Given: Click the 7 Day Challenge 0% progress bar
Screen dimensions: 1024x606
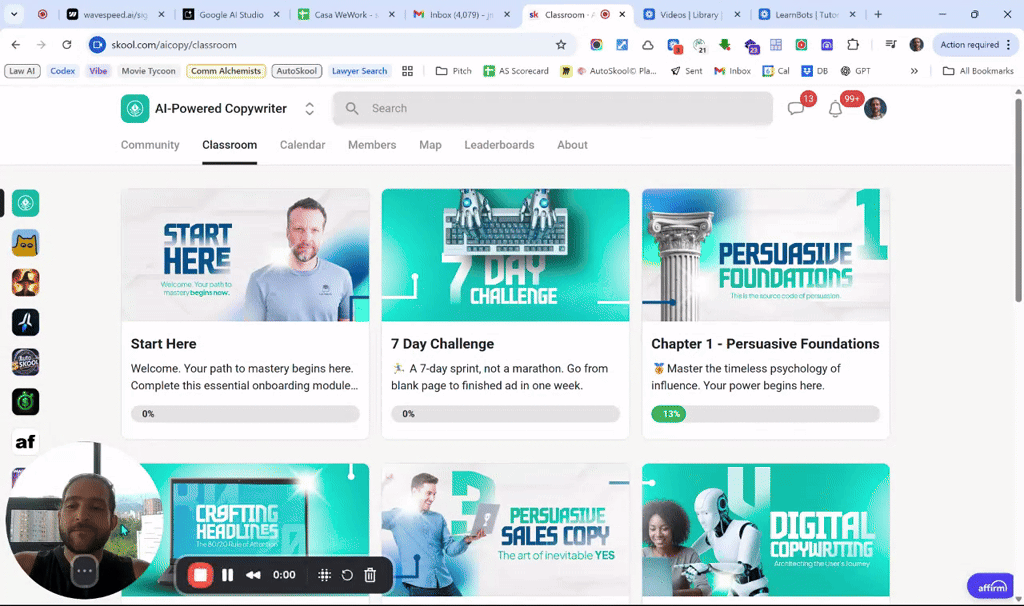Looking at the screenshot, I should pos(505,414).
